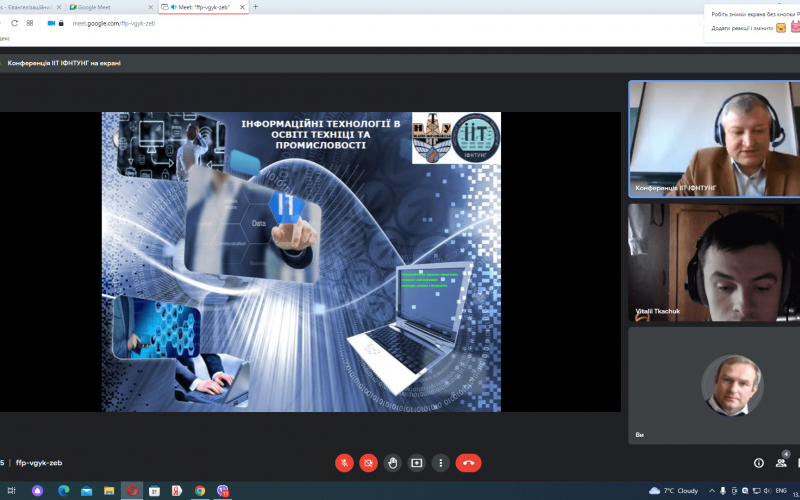
Task: Reload the page with the refresh icon
Action: (x=14, y=23)
